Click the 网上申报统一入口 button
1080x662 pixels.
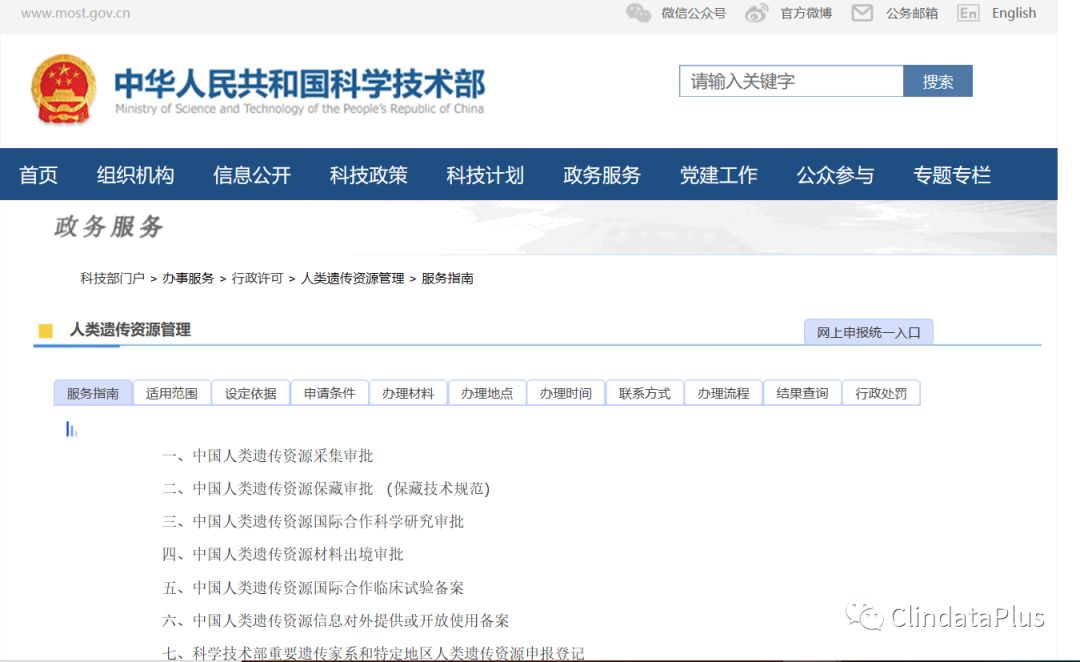pyautogui.click(x=868, y=333)
